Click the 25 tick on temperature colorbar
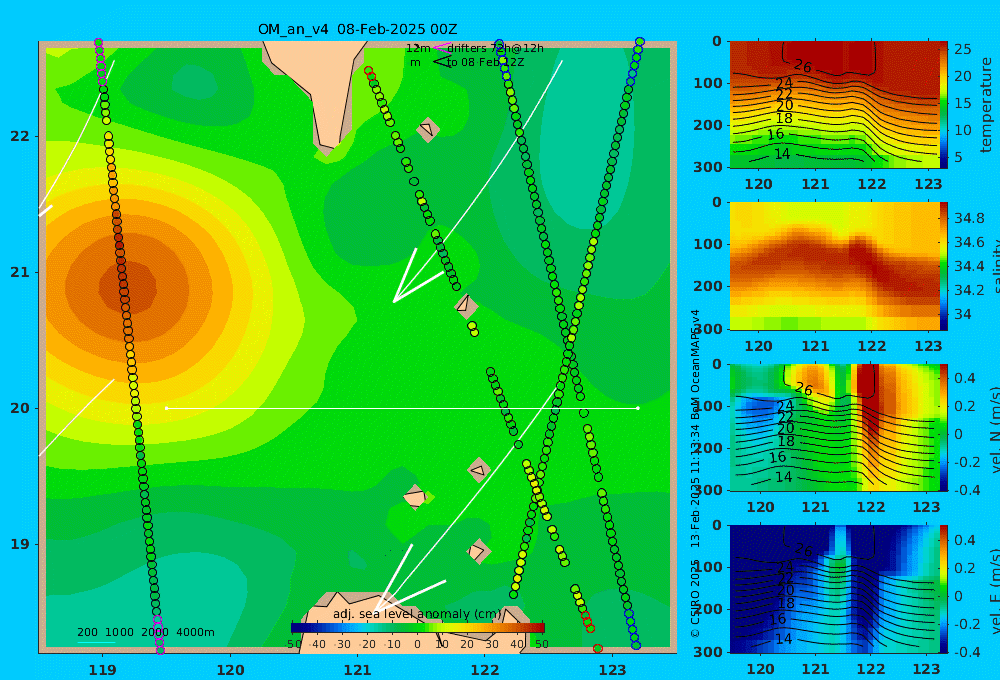The height and width of the screenshot is (680, 1000). tap(963, 49)
